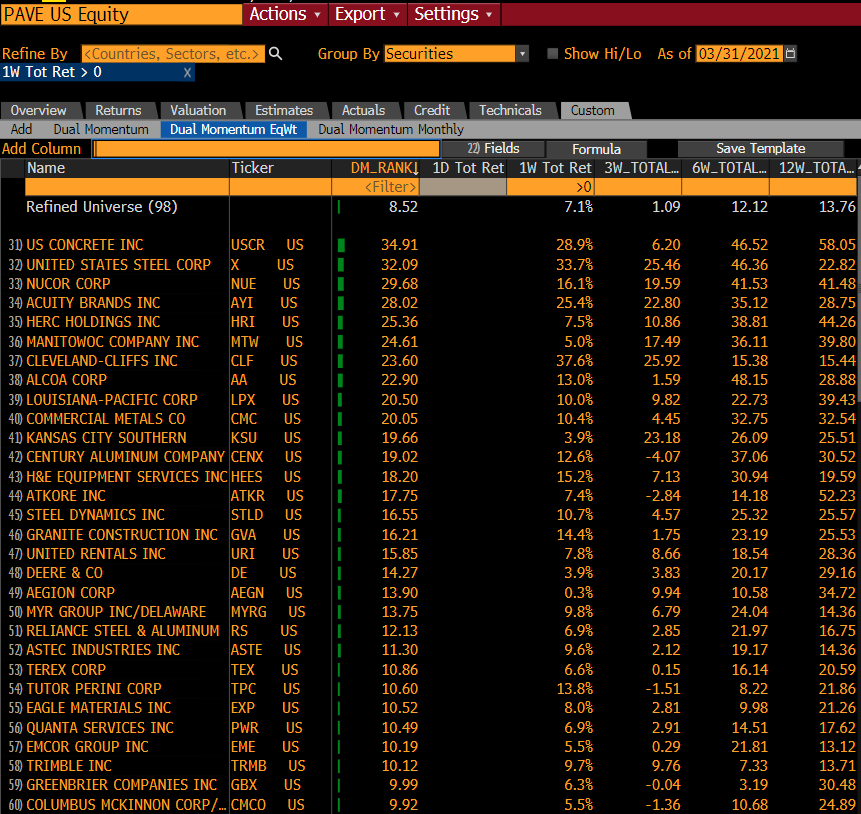Click the 12W_TOTA column header
Screen dimensions: 861x814
point(813,168)
